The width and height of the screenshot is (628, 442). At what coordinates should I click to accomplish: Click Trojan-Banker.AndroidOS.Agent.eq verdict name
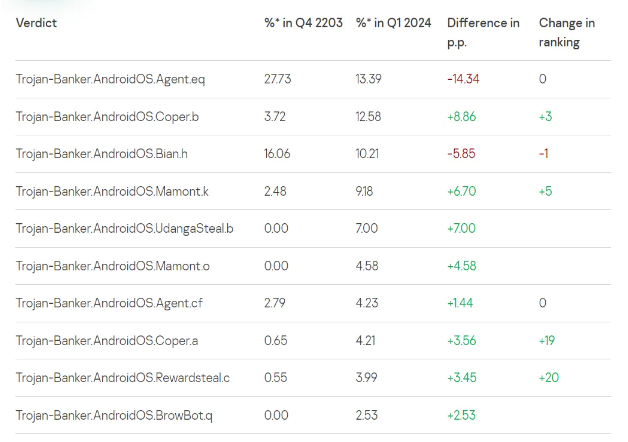coord(110,79)
